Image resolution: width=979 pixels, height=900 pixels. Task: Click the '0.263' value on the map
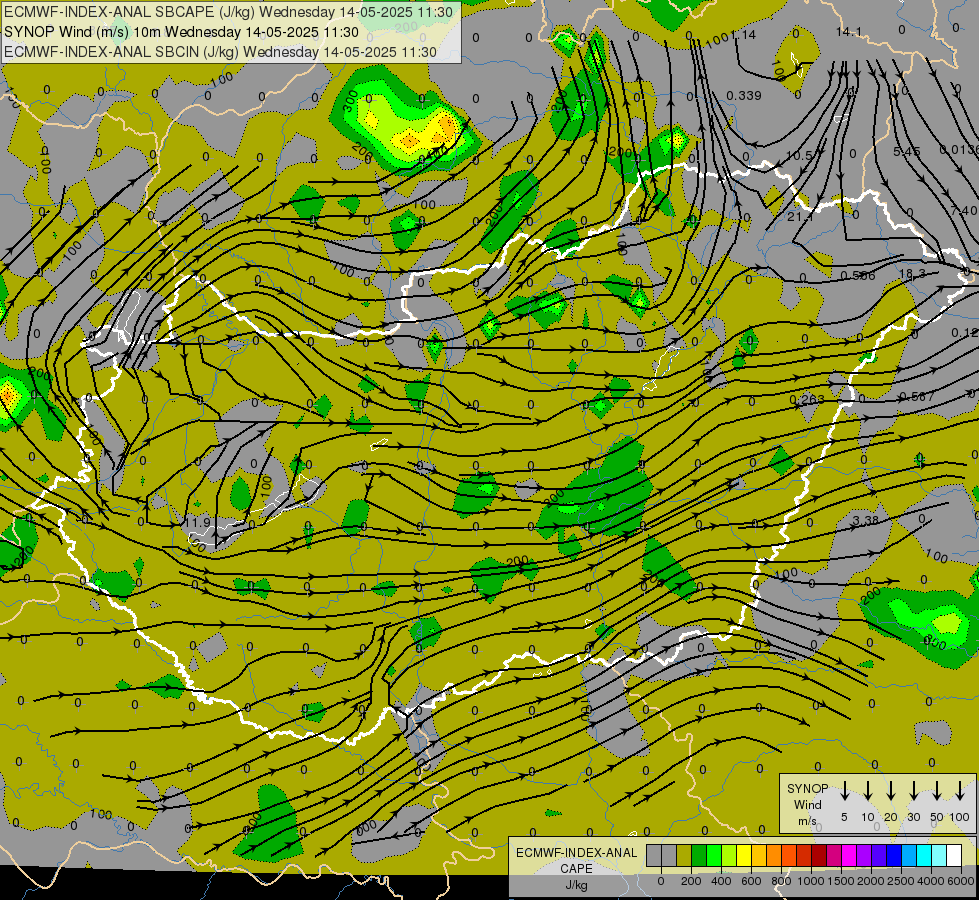pyautogui.click(x=807, y=399)
